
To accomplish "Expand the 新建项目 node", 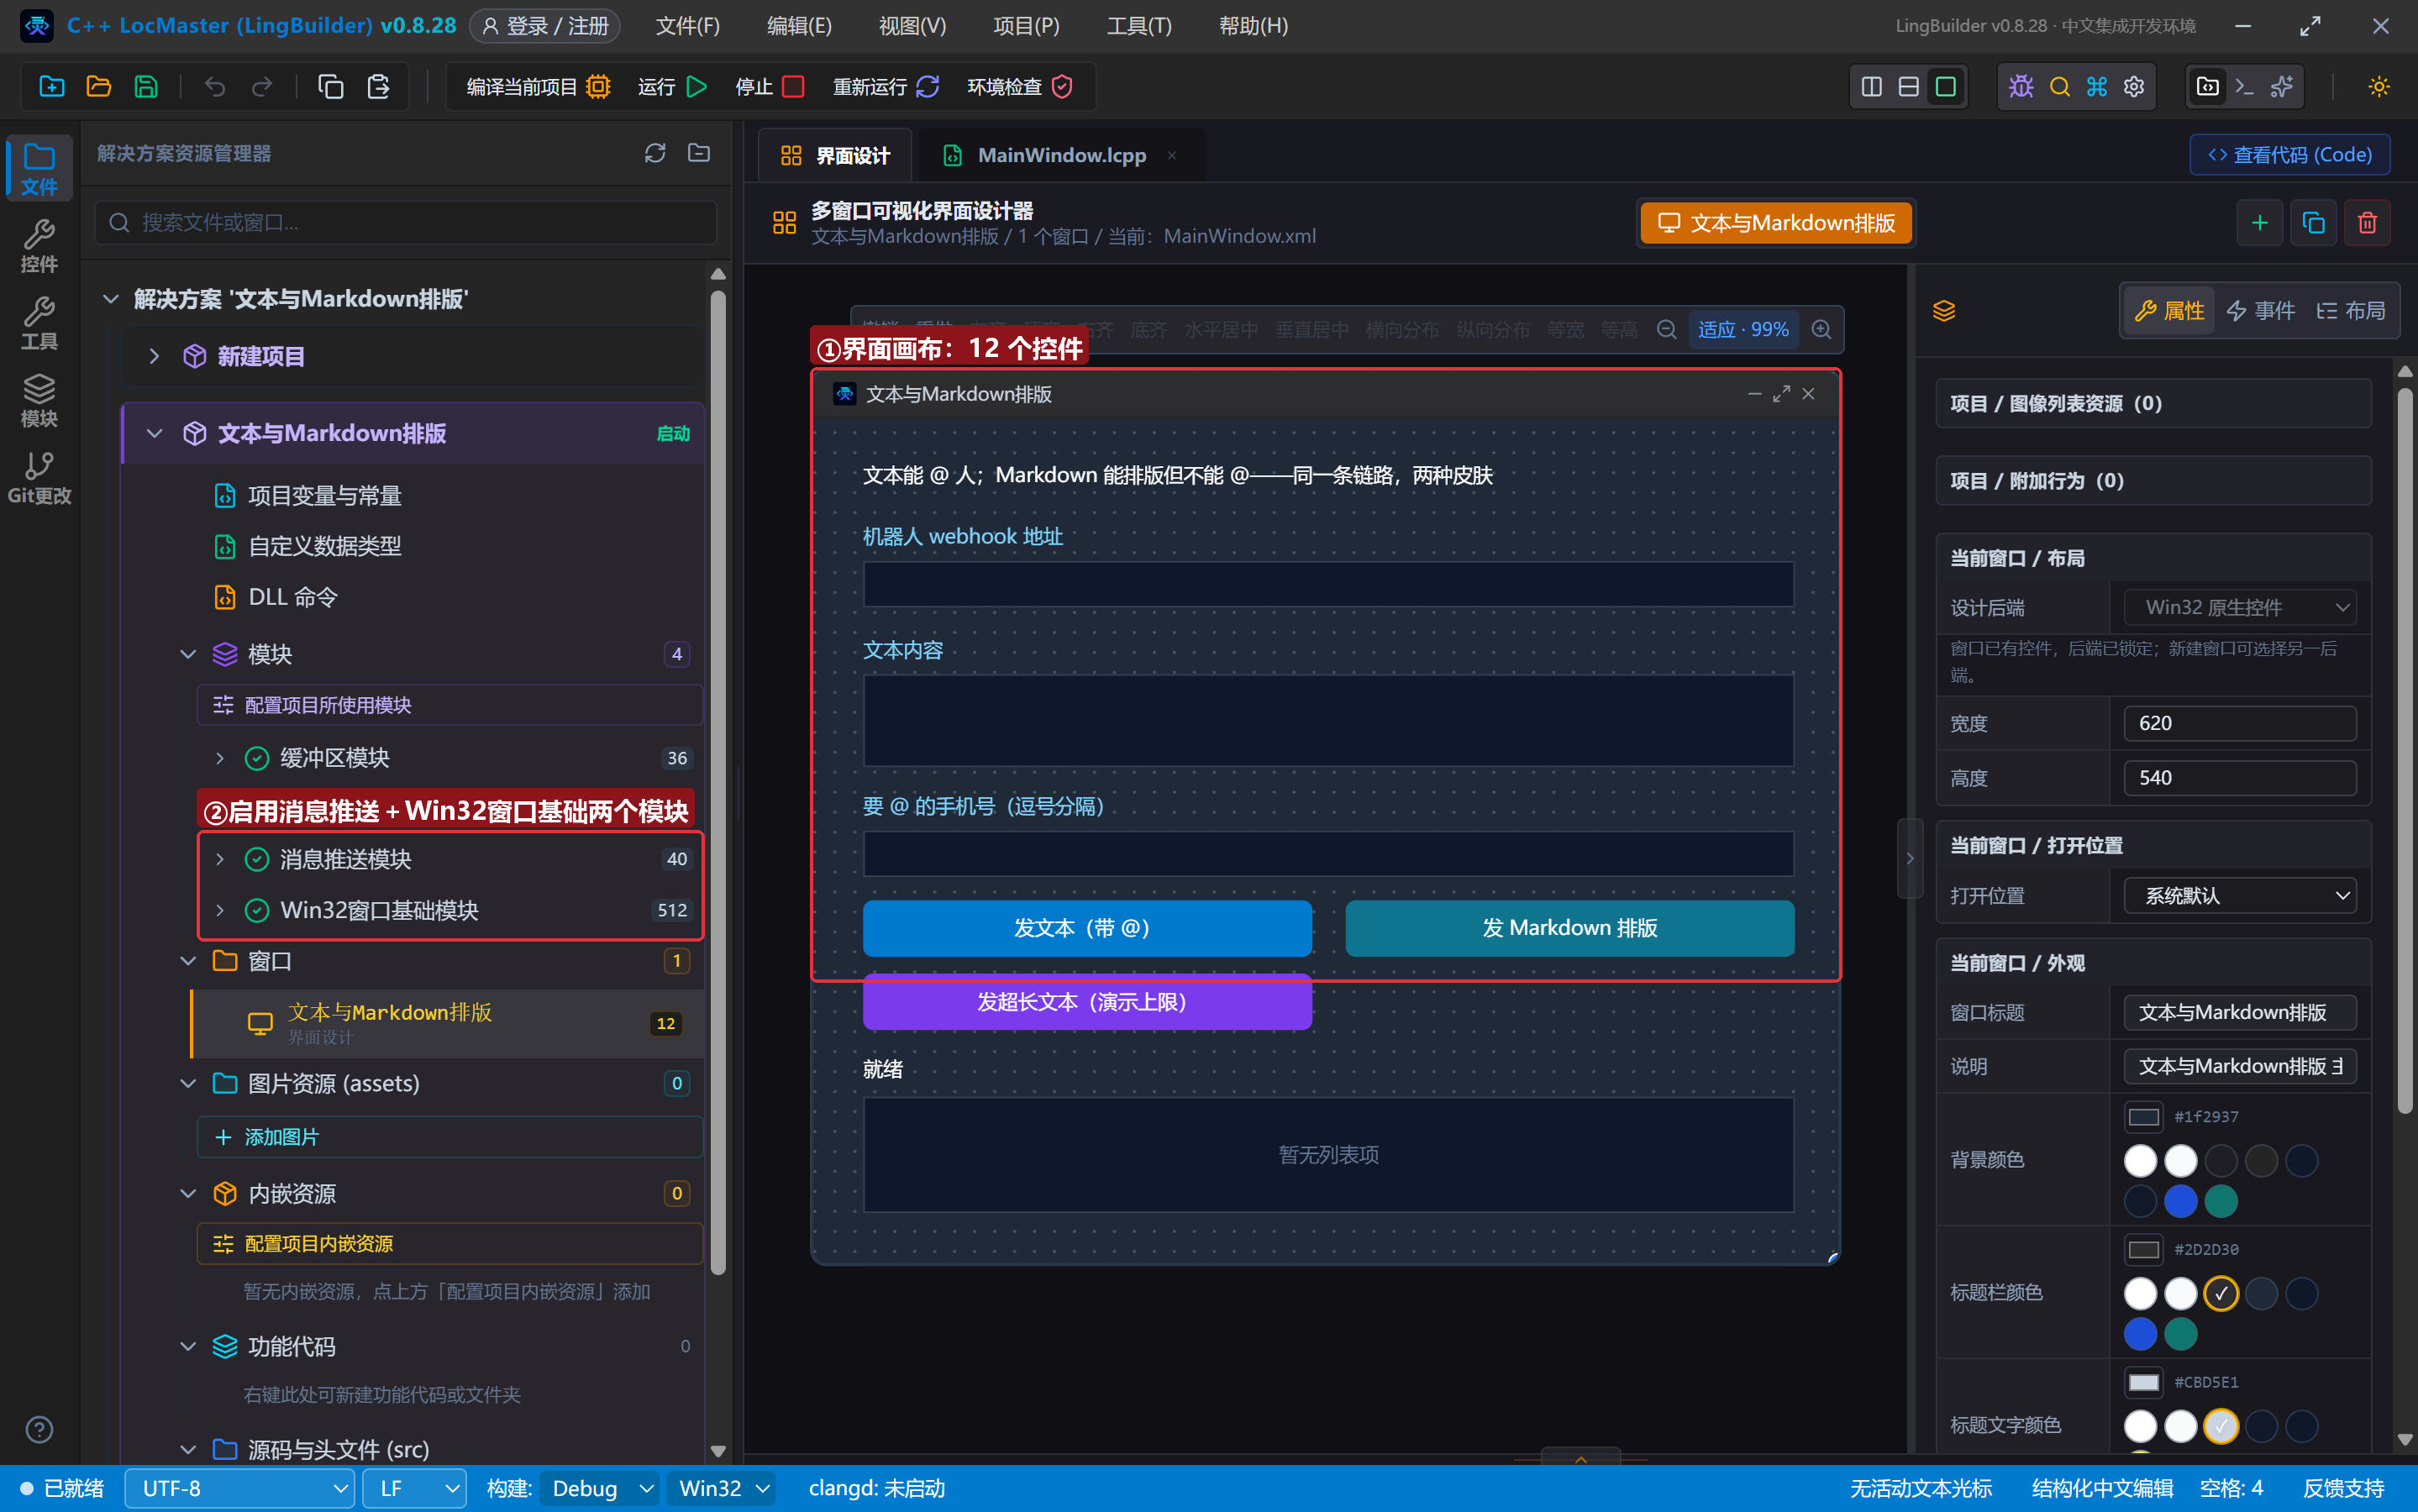I will [155, 356].
